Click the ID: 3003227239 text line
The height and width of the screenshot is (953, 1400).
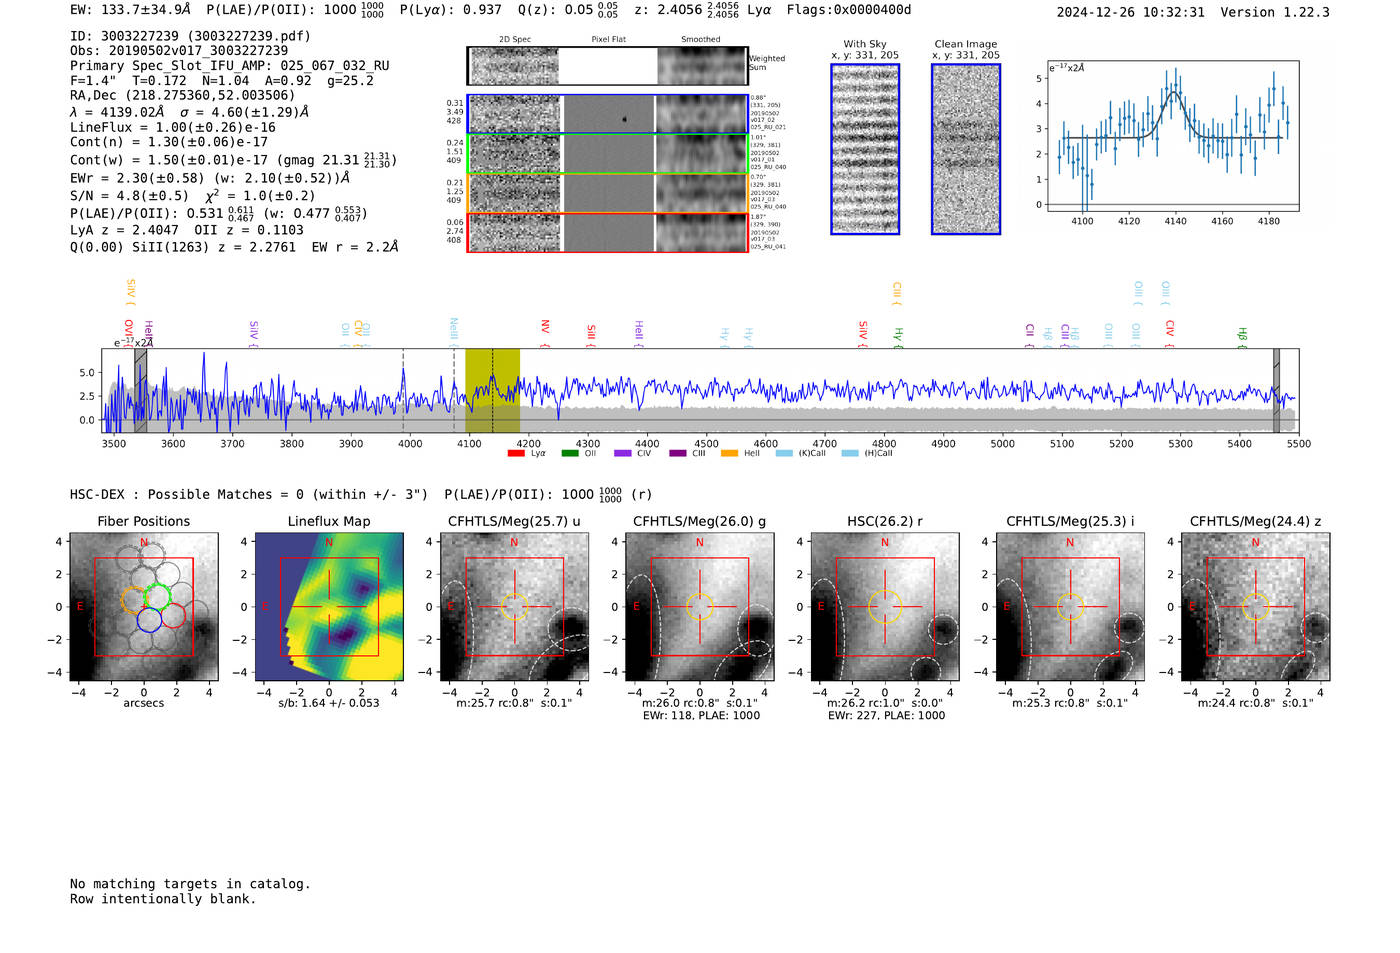coord(190,36)
